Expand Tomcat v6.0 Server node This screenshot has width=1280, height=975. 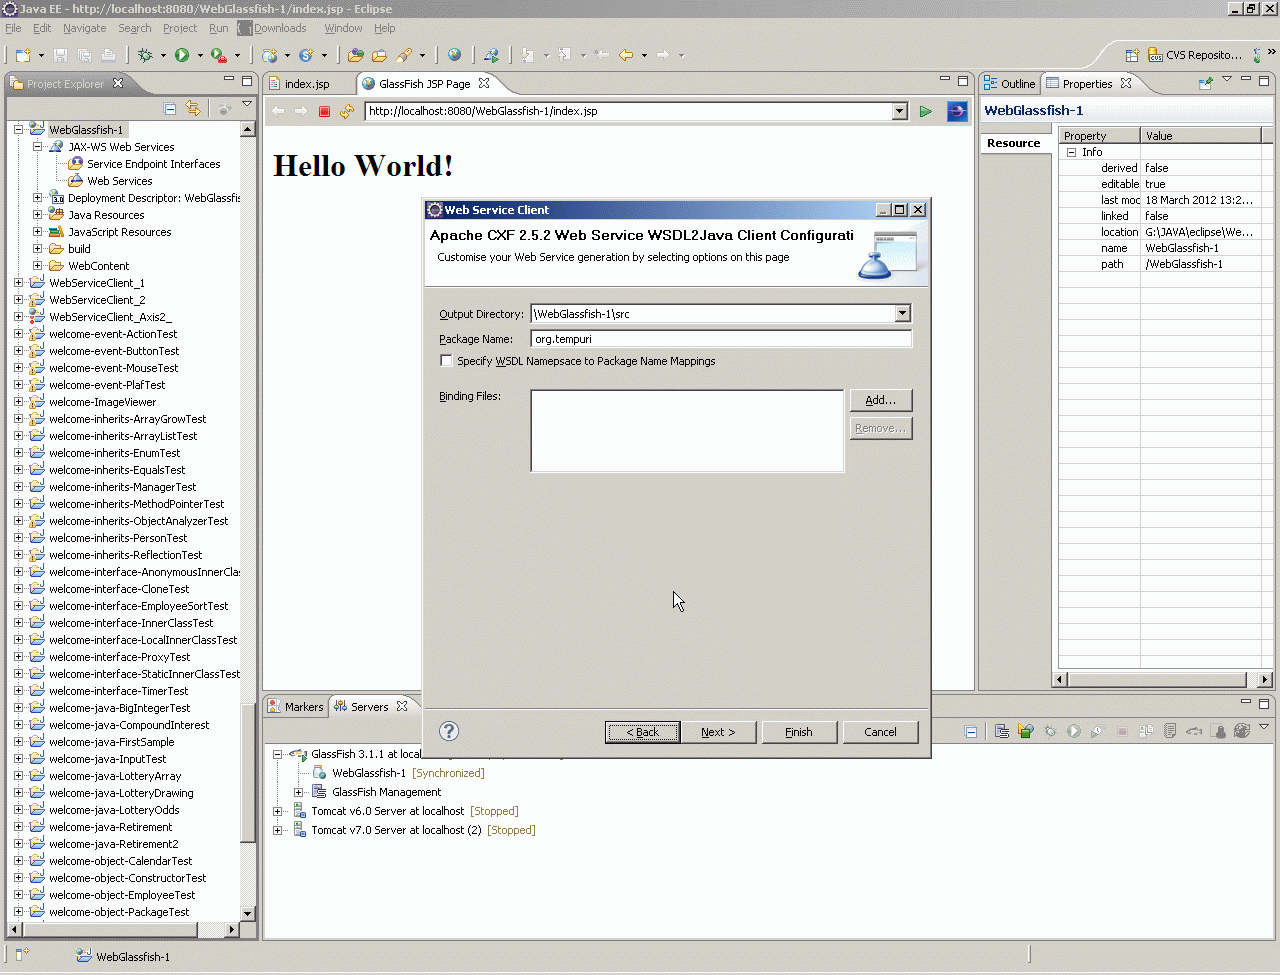(277, 811)
